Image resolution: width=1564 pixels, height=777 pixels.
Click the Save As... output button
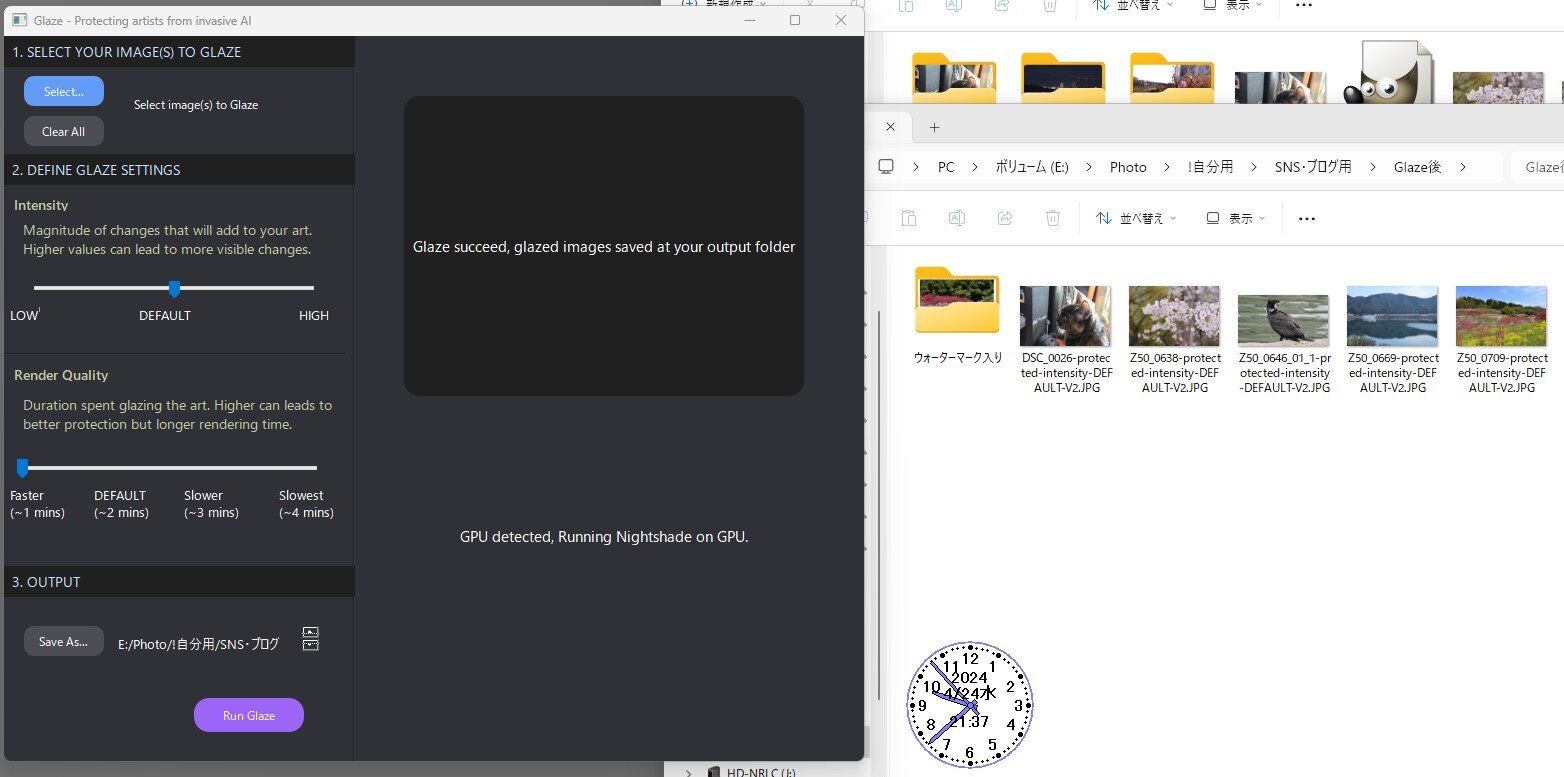(x=64, y=641)
